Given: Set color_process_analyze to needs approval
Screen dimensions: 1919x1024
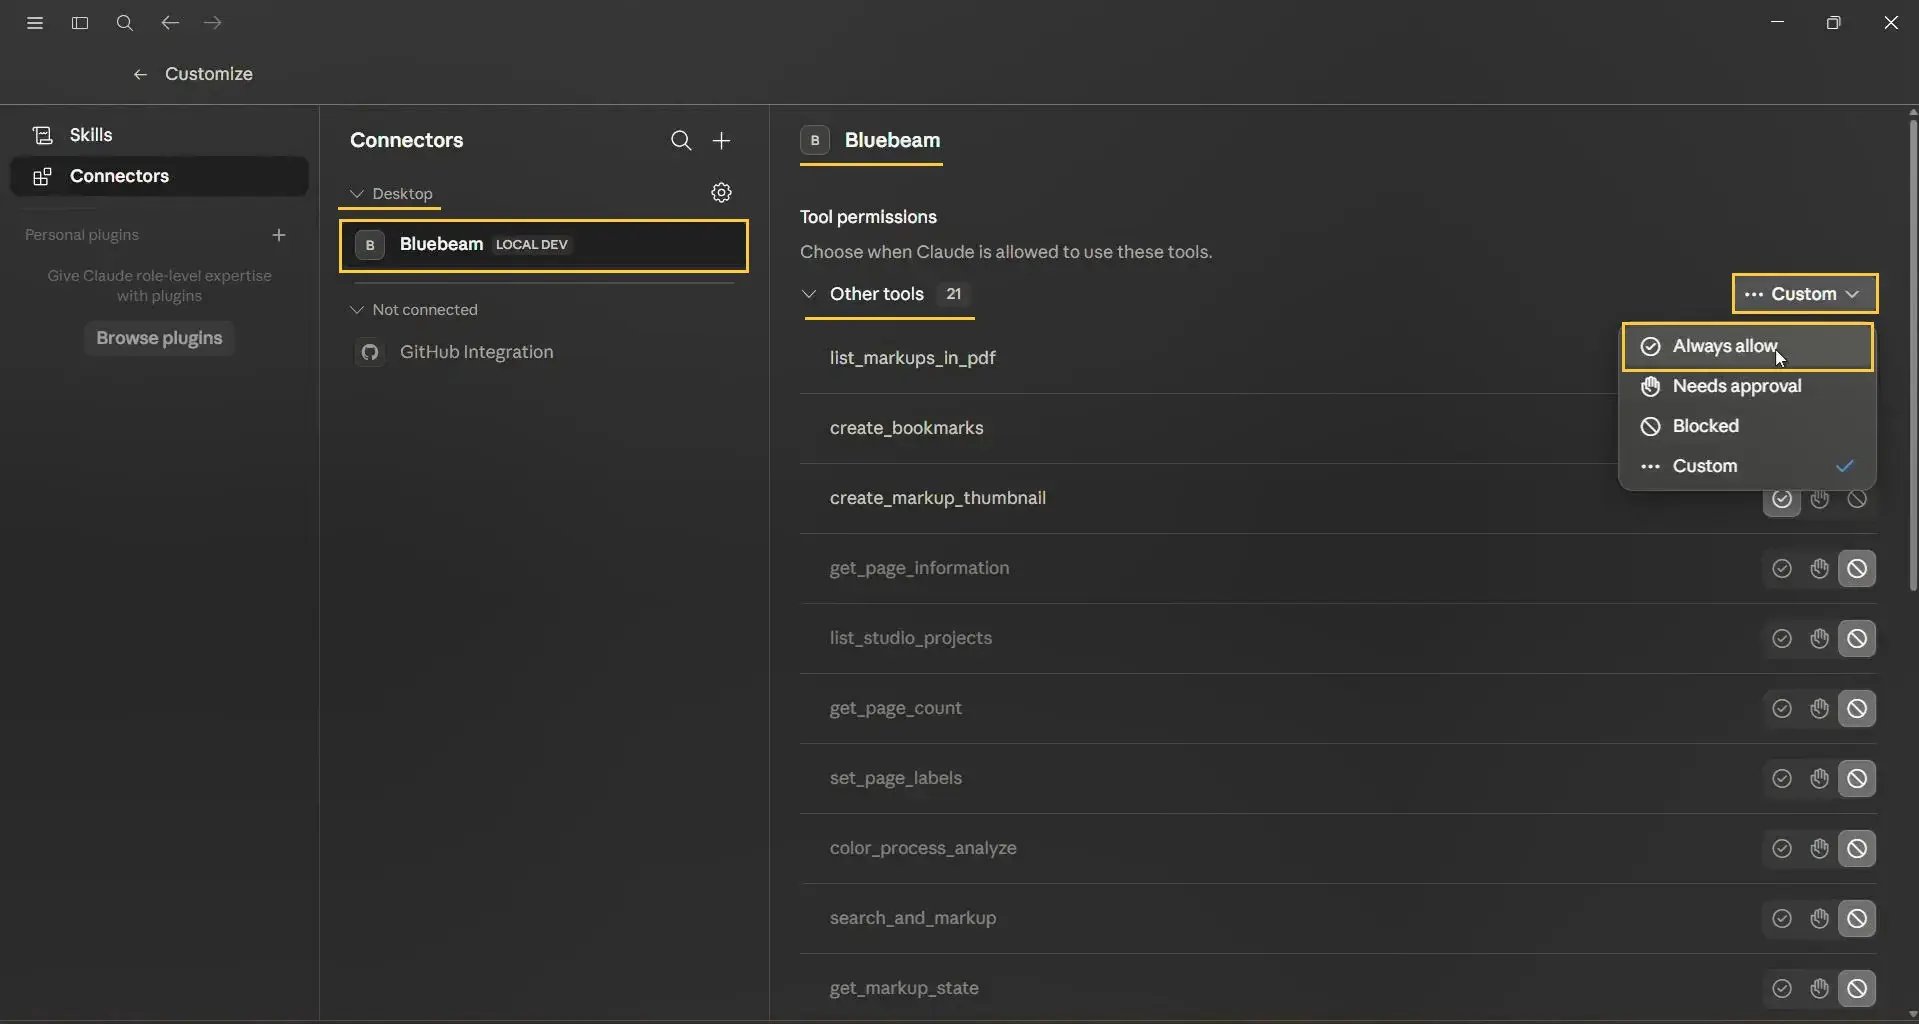Looking at the screenshot, I should (x=1820, y=849).
